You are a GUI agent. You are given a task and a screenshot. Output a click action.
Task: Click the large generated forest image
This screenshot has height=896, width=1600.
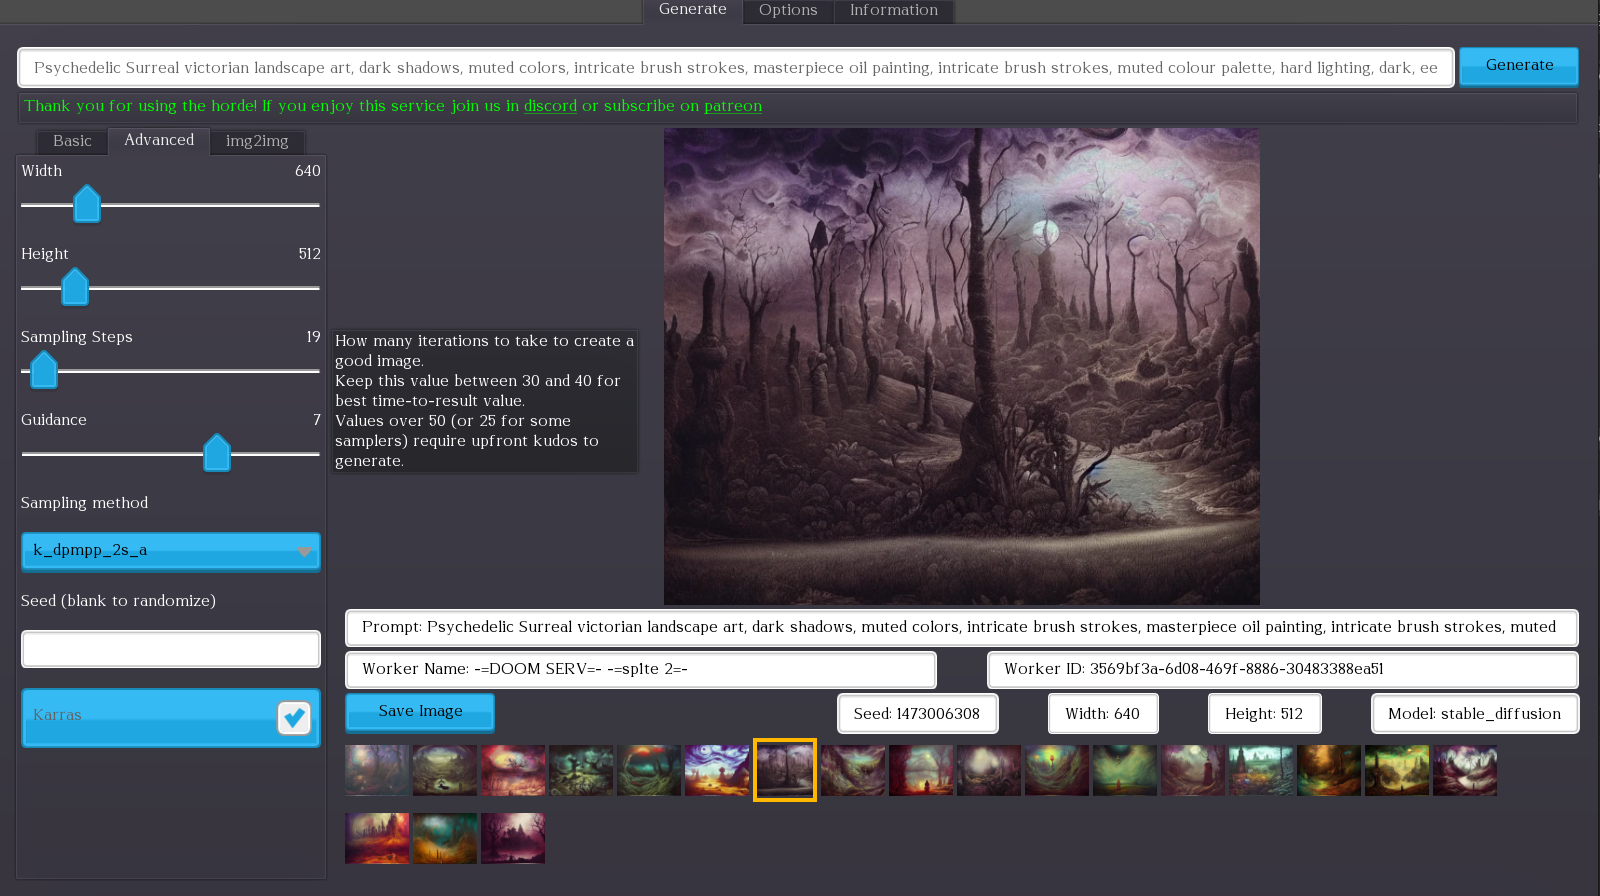(962, 366)
